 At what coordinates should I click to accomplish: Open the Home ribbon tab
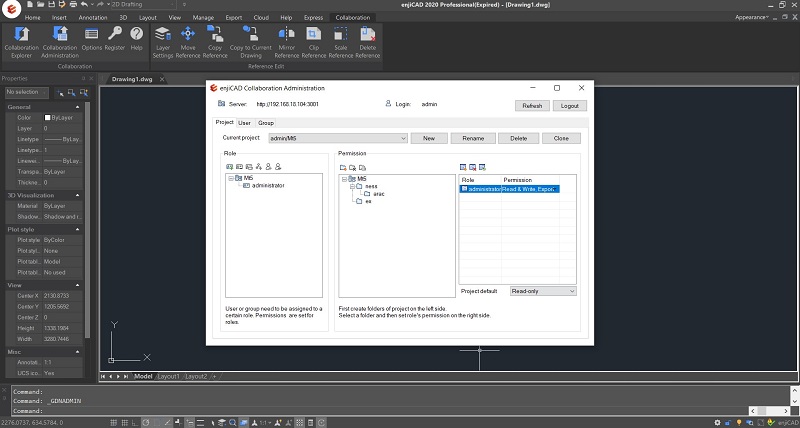coord(33,17)
